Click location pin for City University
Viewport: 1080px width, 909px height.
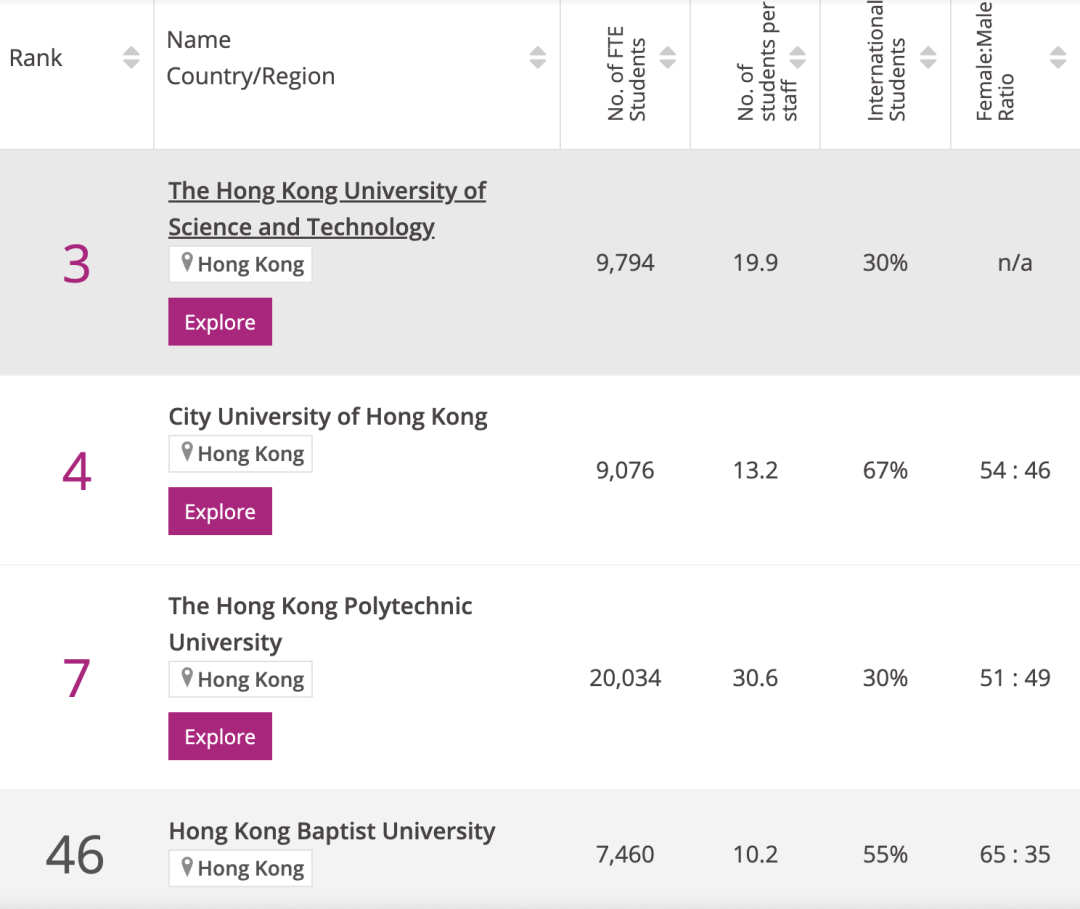point(186,453)
